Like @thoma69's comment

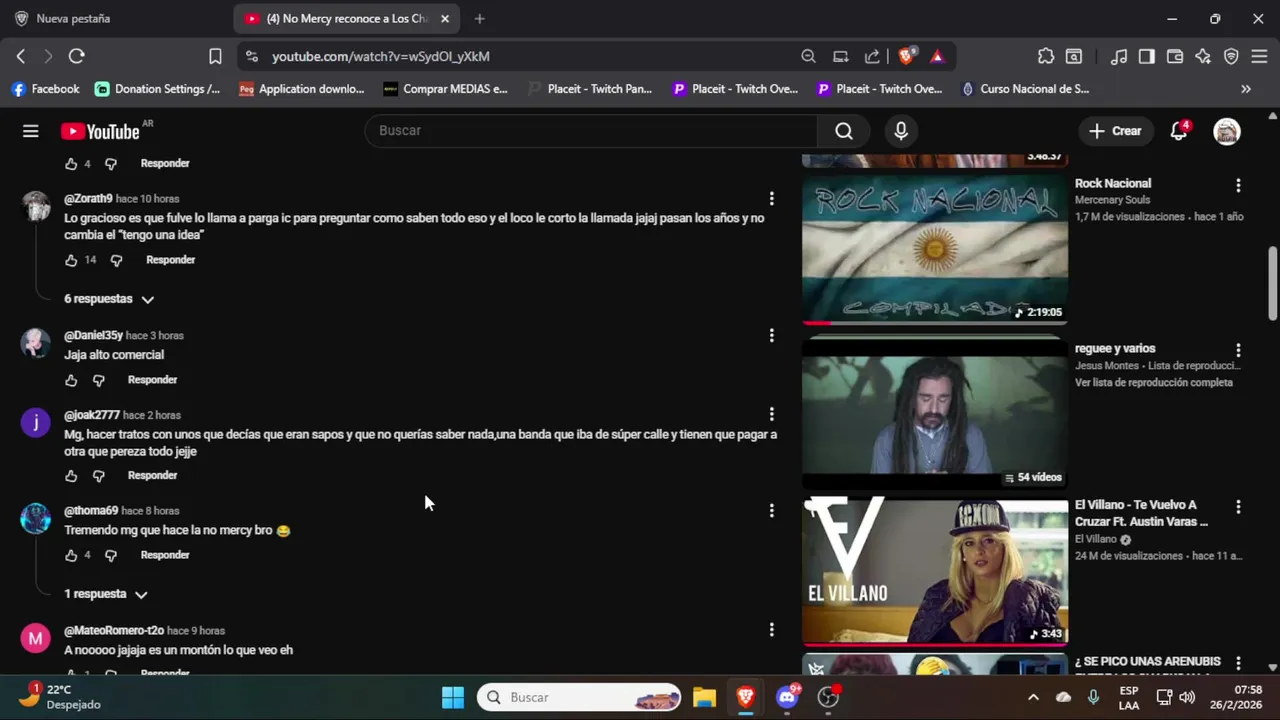pos(71,555)
